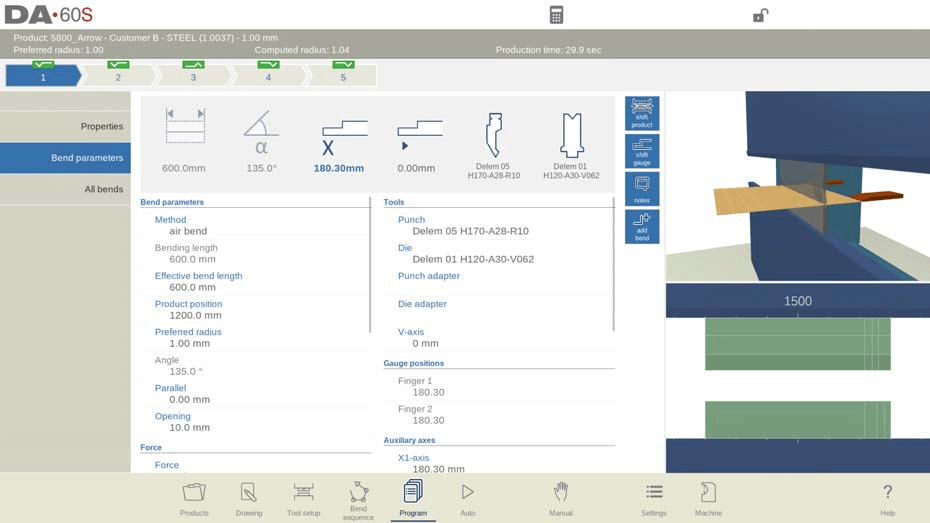Open the Program navigation button
This screenshot has width=930, height=523.
tap(413, 499)
